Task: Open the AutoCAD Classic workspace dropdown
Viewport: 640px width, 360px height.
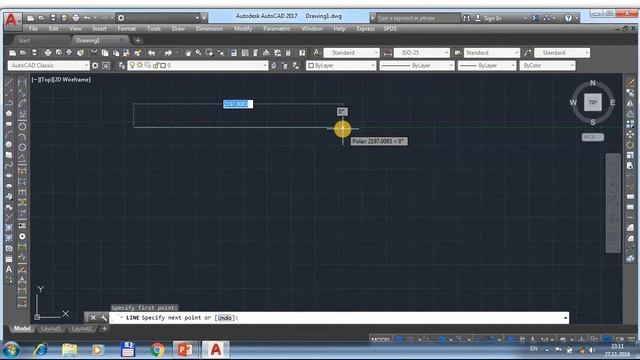Action: (48, 65)
